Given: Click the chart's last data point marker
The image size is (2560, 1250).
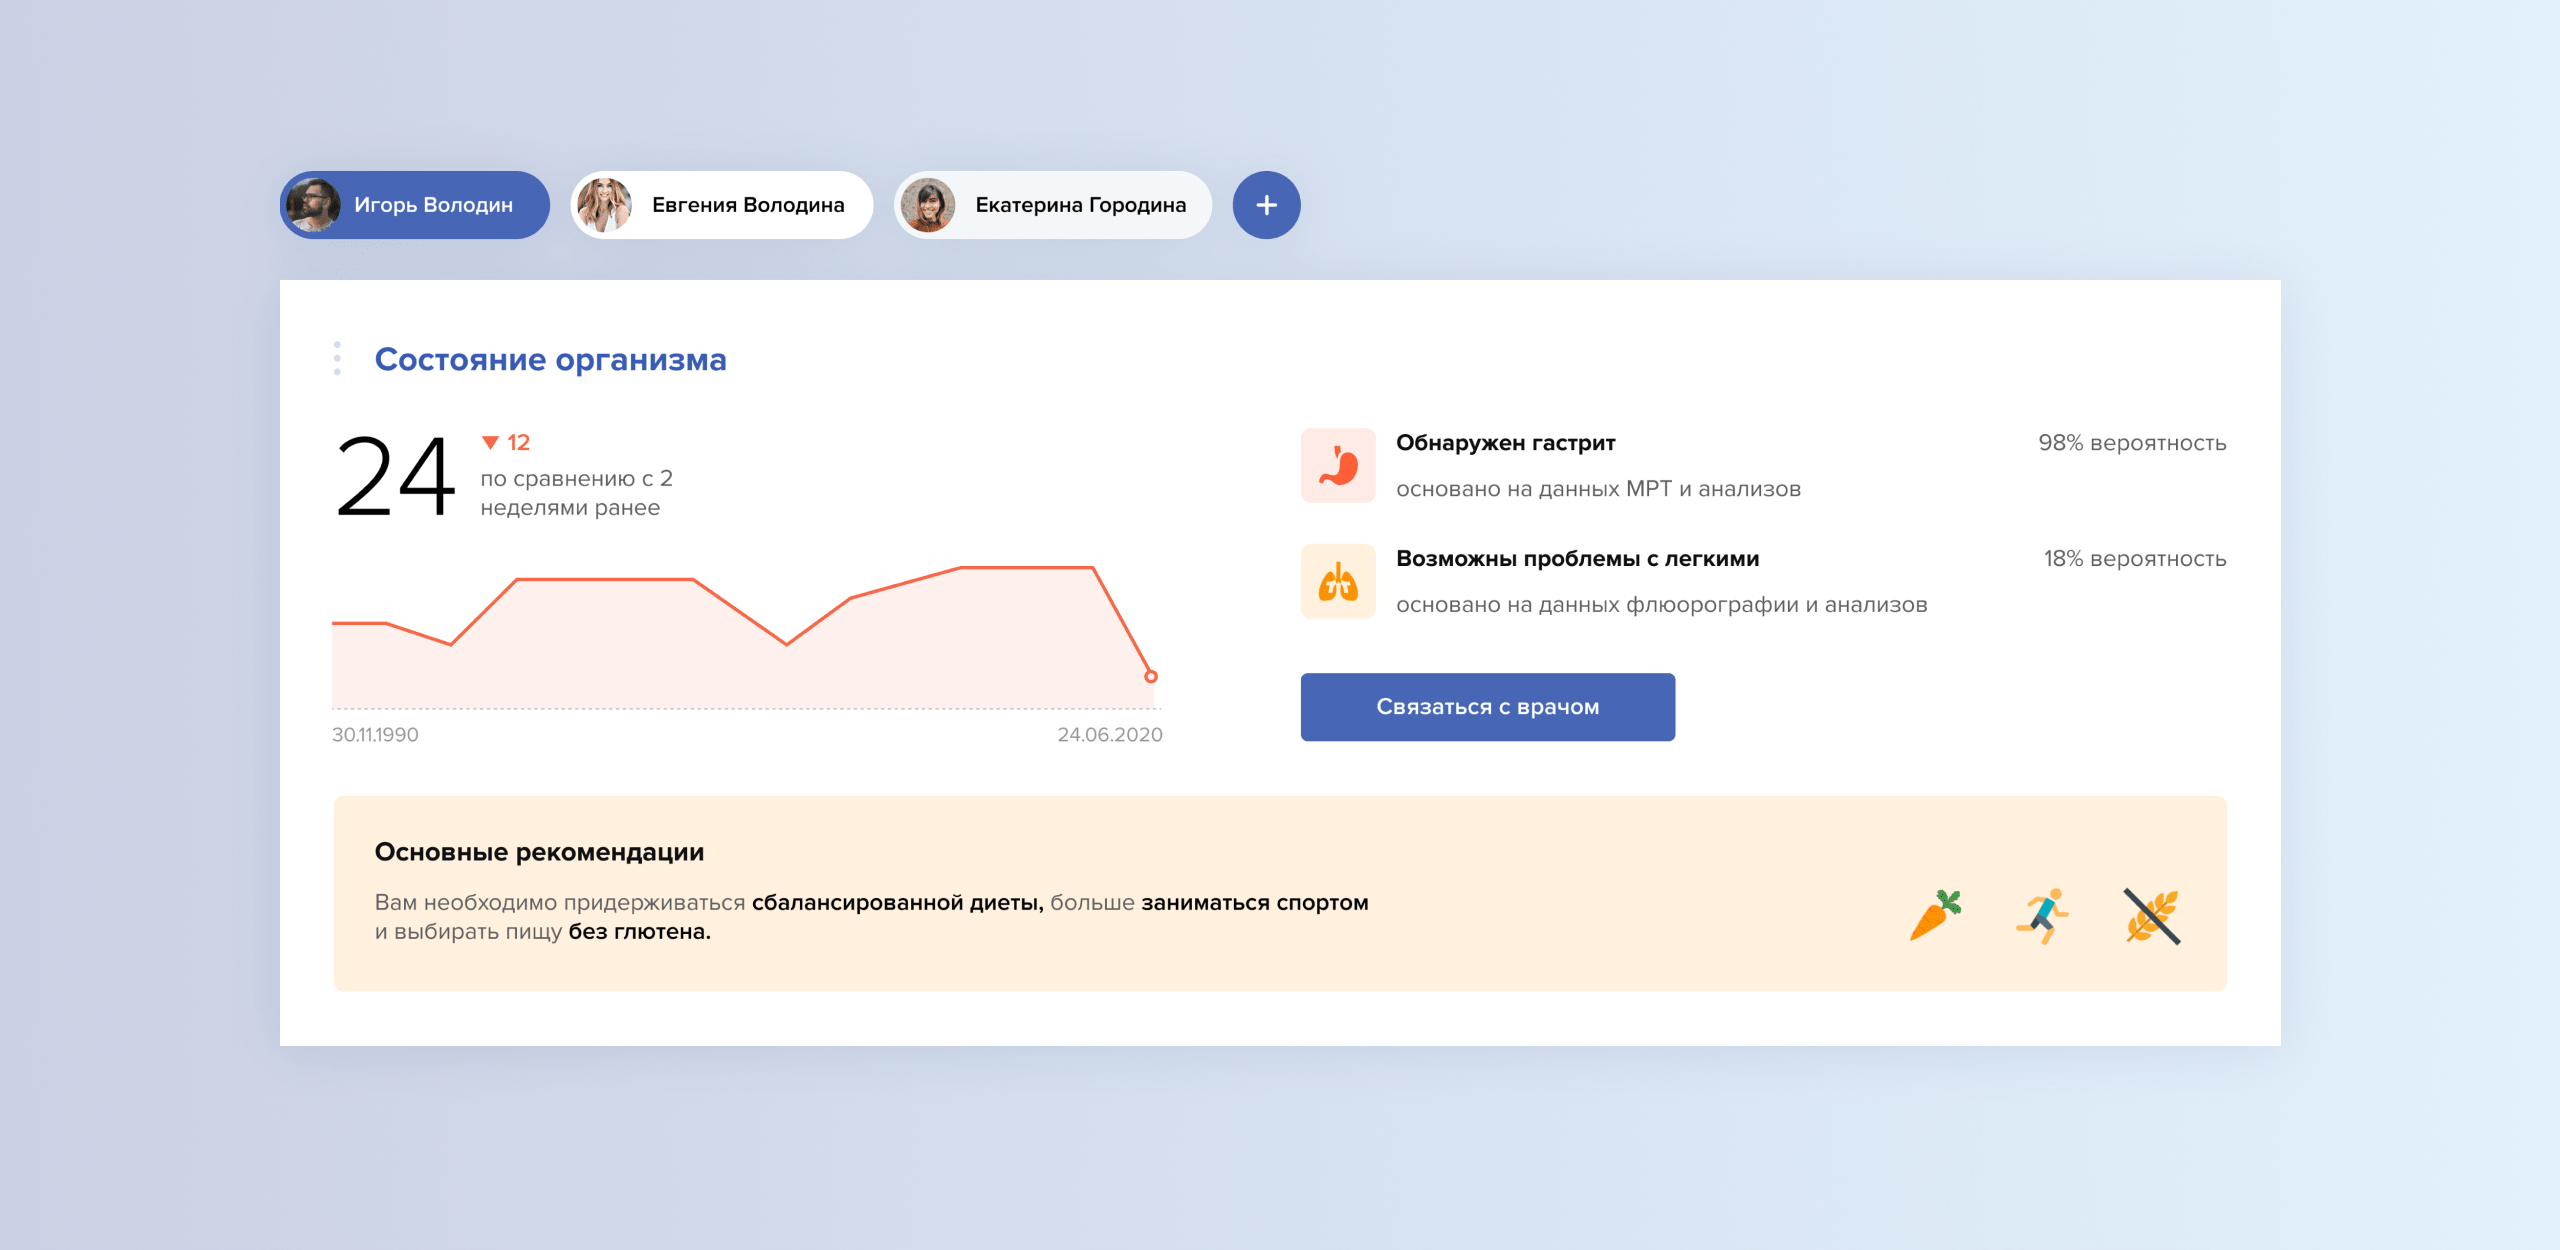Looking at the screenshot, I should 1151,677.
